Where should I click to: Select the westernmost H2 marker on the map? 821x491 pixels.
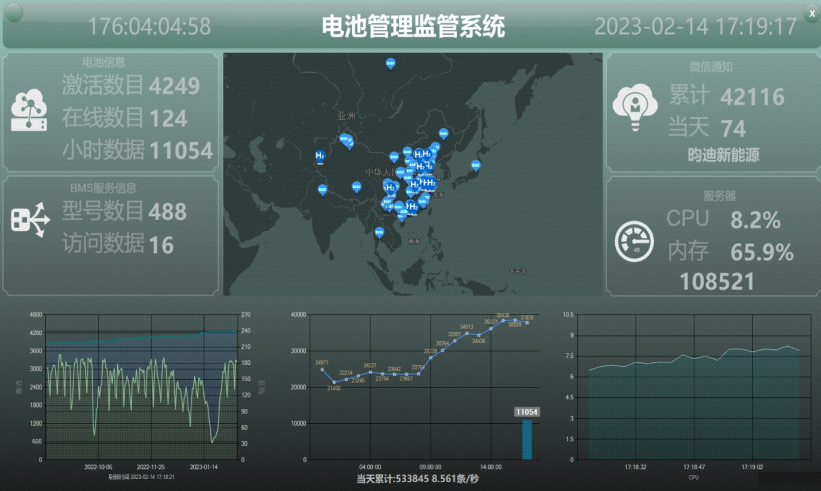(x=320, y=156)
